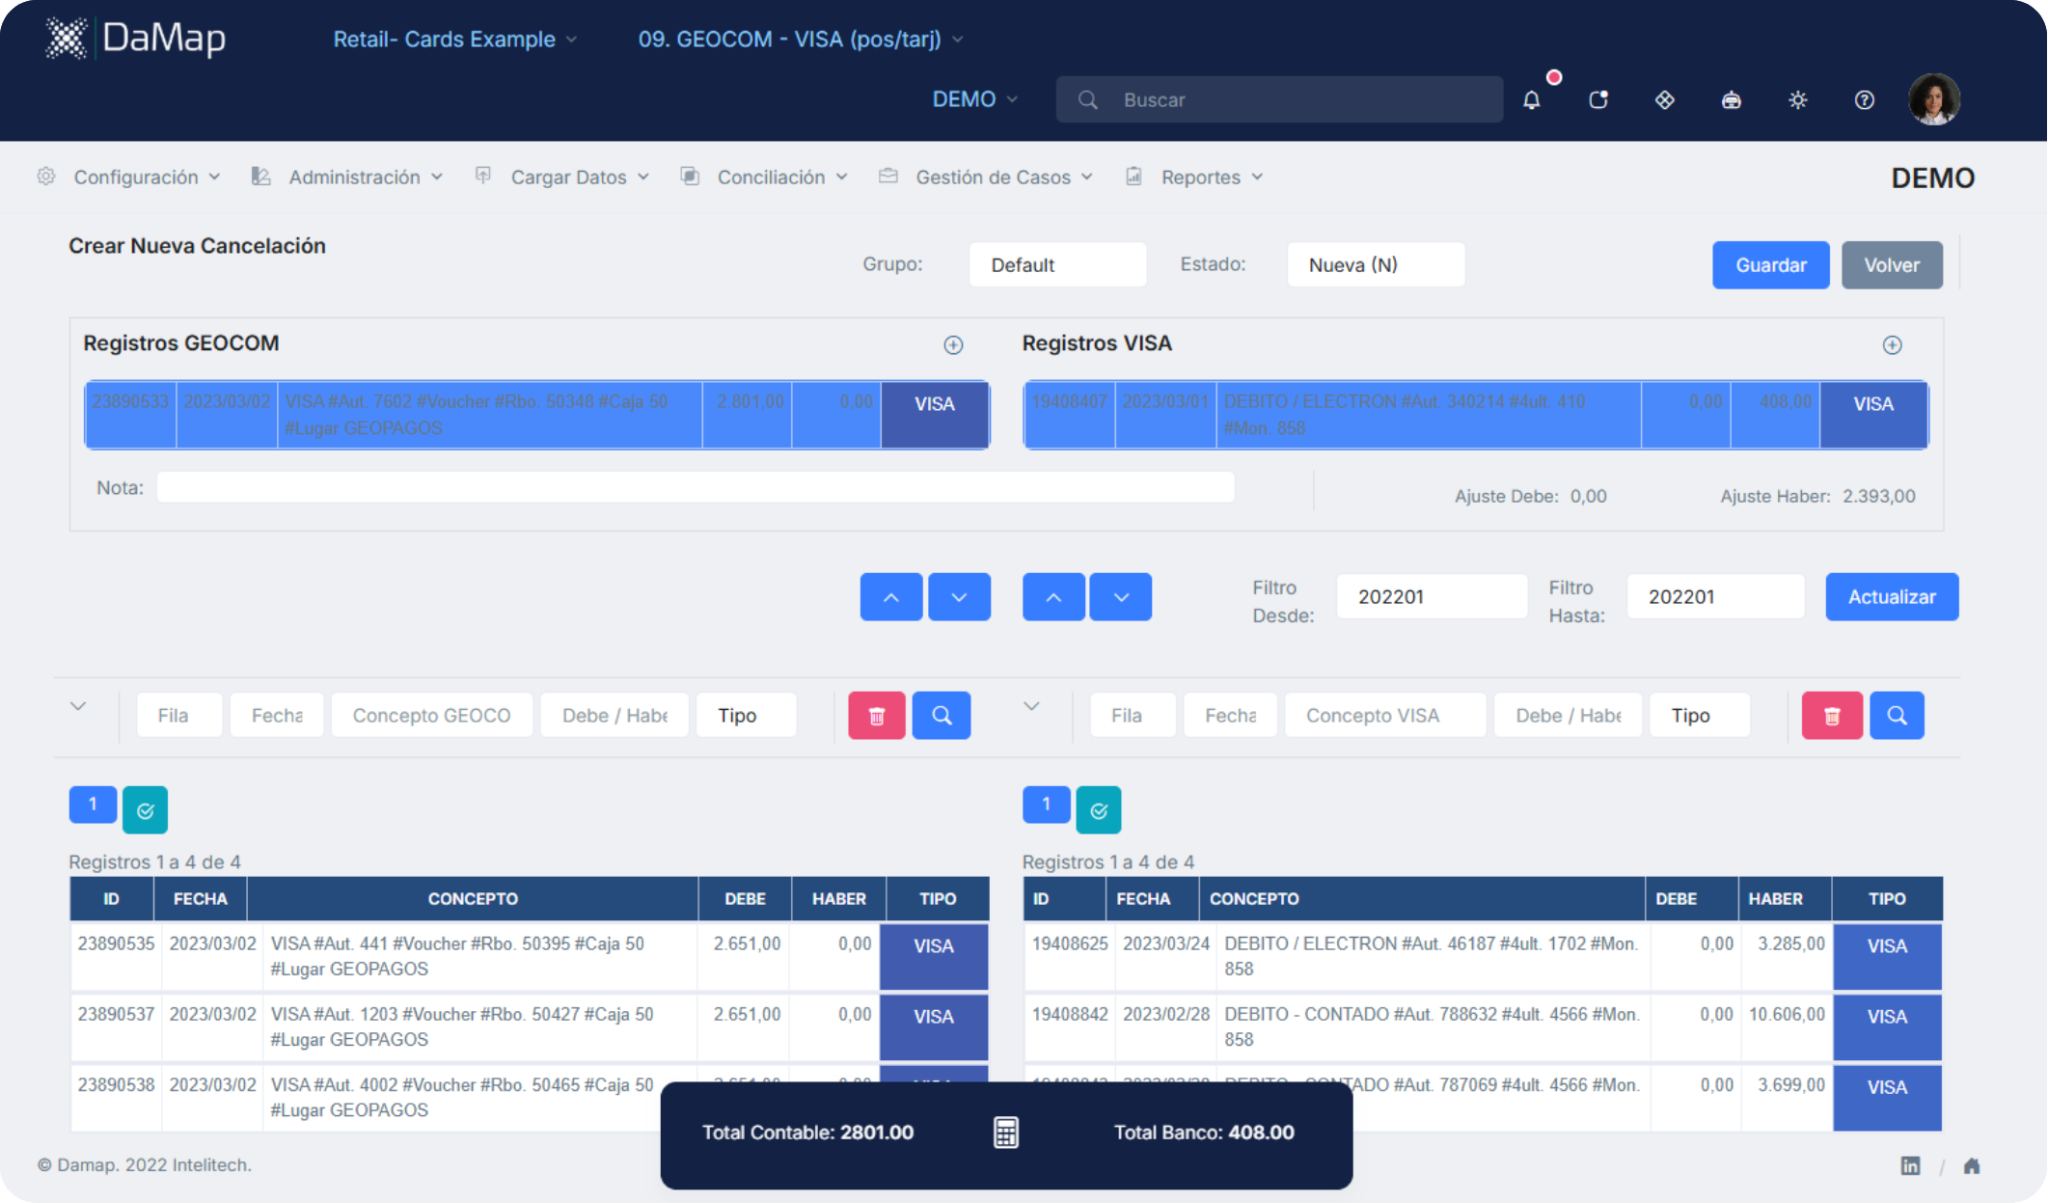Select the selected GEOCOM record row 23890533
Viewport: 2048px width, 1203px height.
pos(490,415)
